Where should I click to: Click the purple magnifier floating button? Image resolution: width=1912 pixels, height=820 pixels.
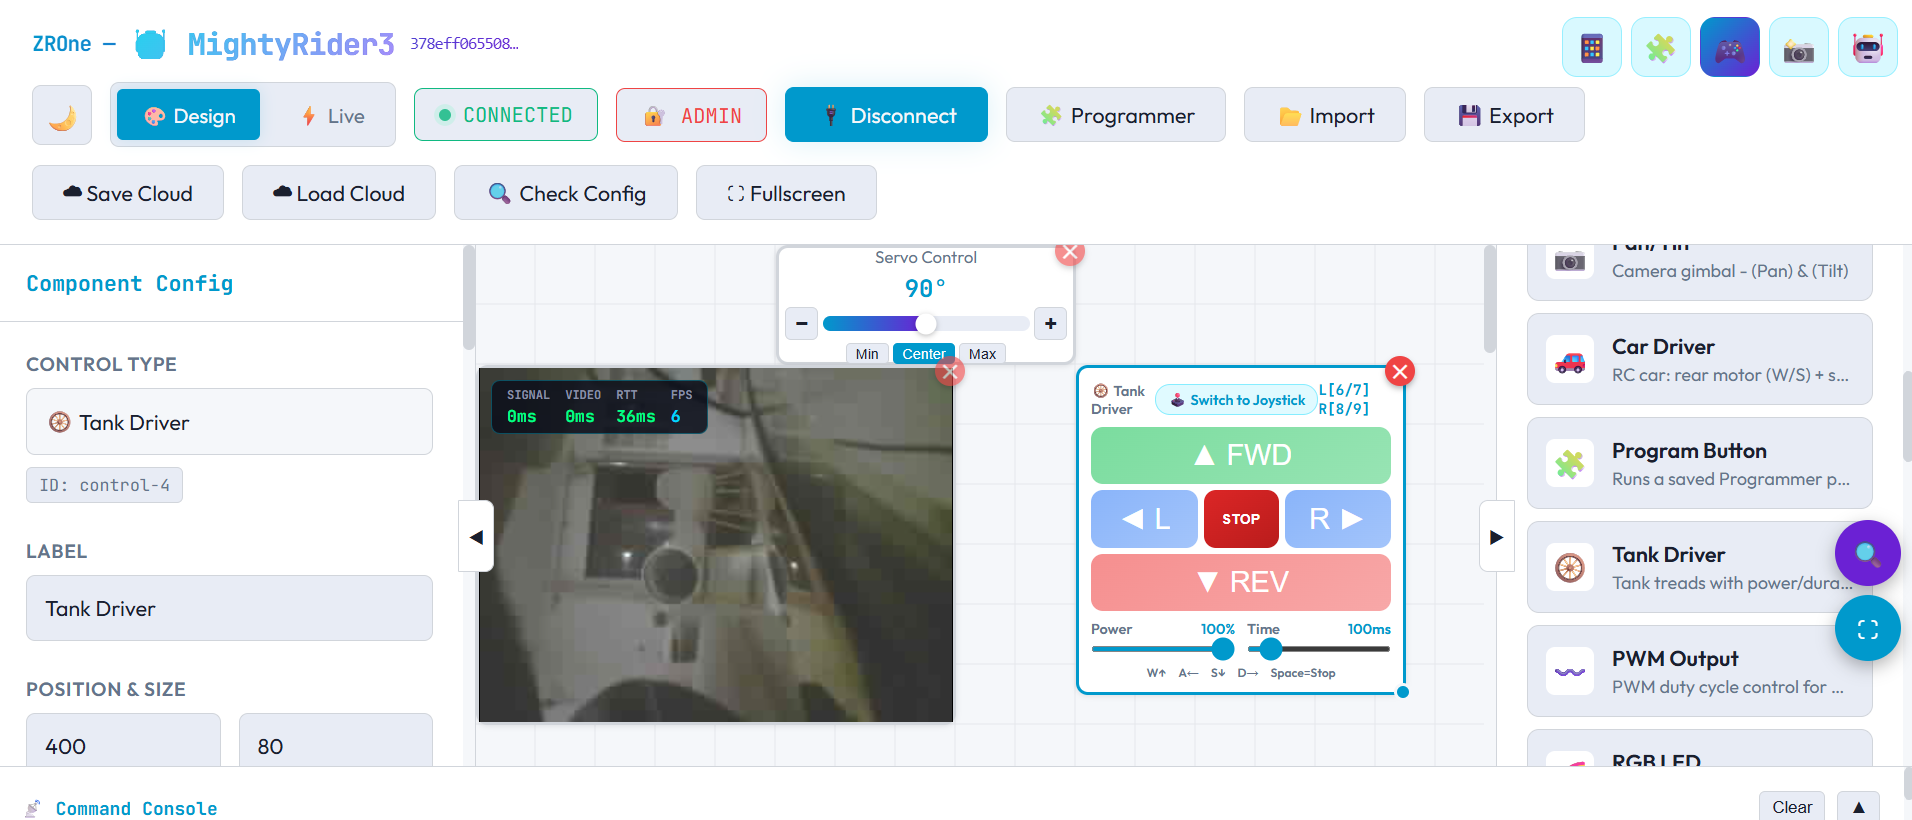tap(1867, 553)
